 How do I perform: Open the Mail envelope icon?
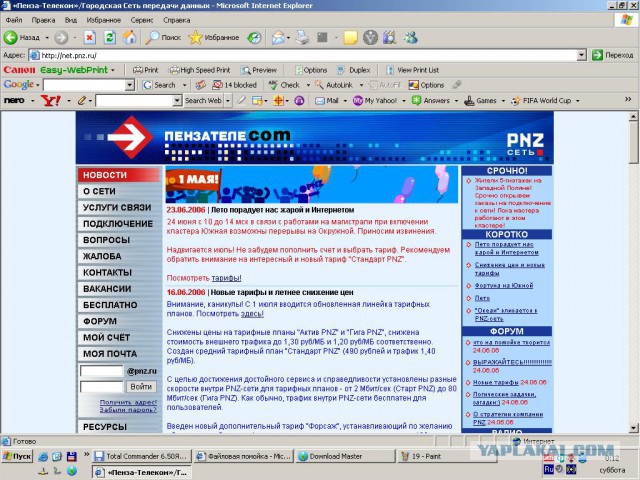(278, 38)
